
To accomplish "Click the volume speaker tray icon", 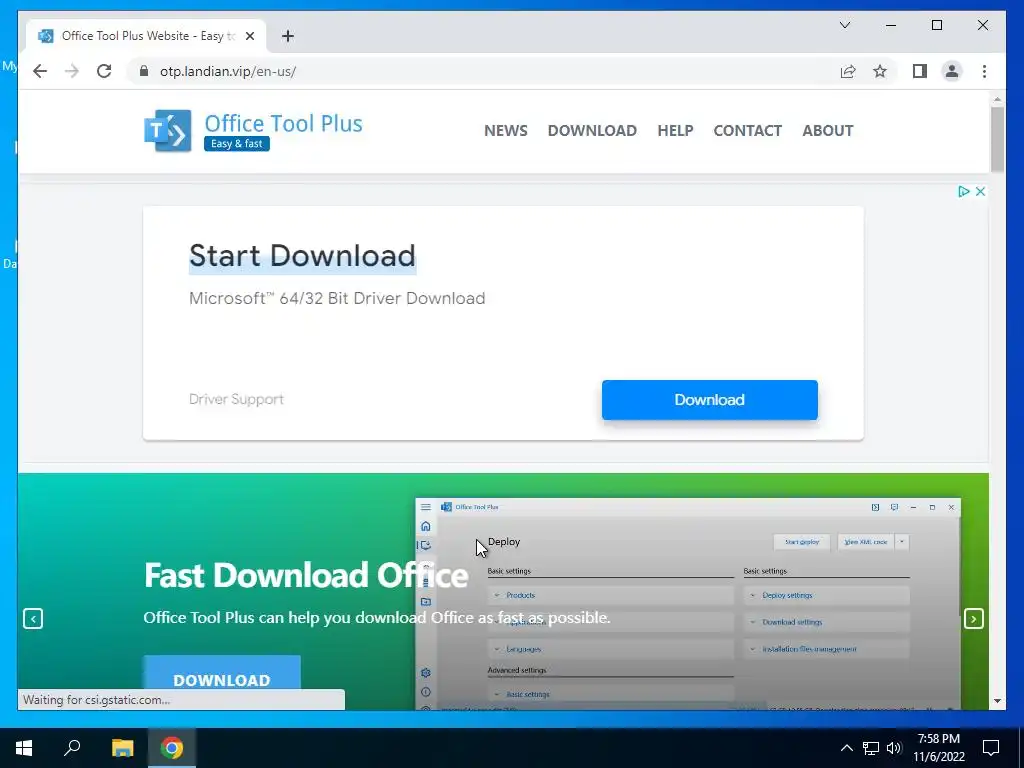I will point(894,748).
